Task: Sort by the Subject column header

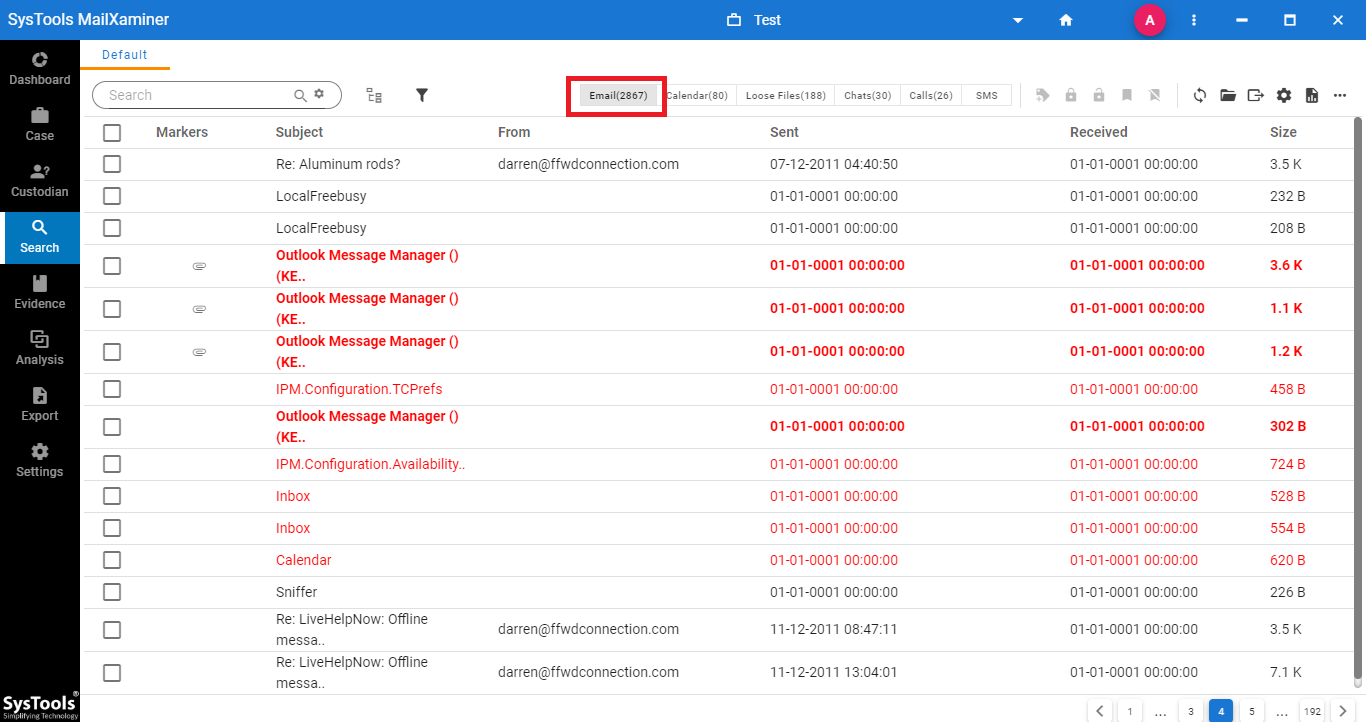Action: click(300, 132)
